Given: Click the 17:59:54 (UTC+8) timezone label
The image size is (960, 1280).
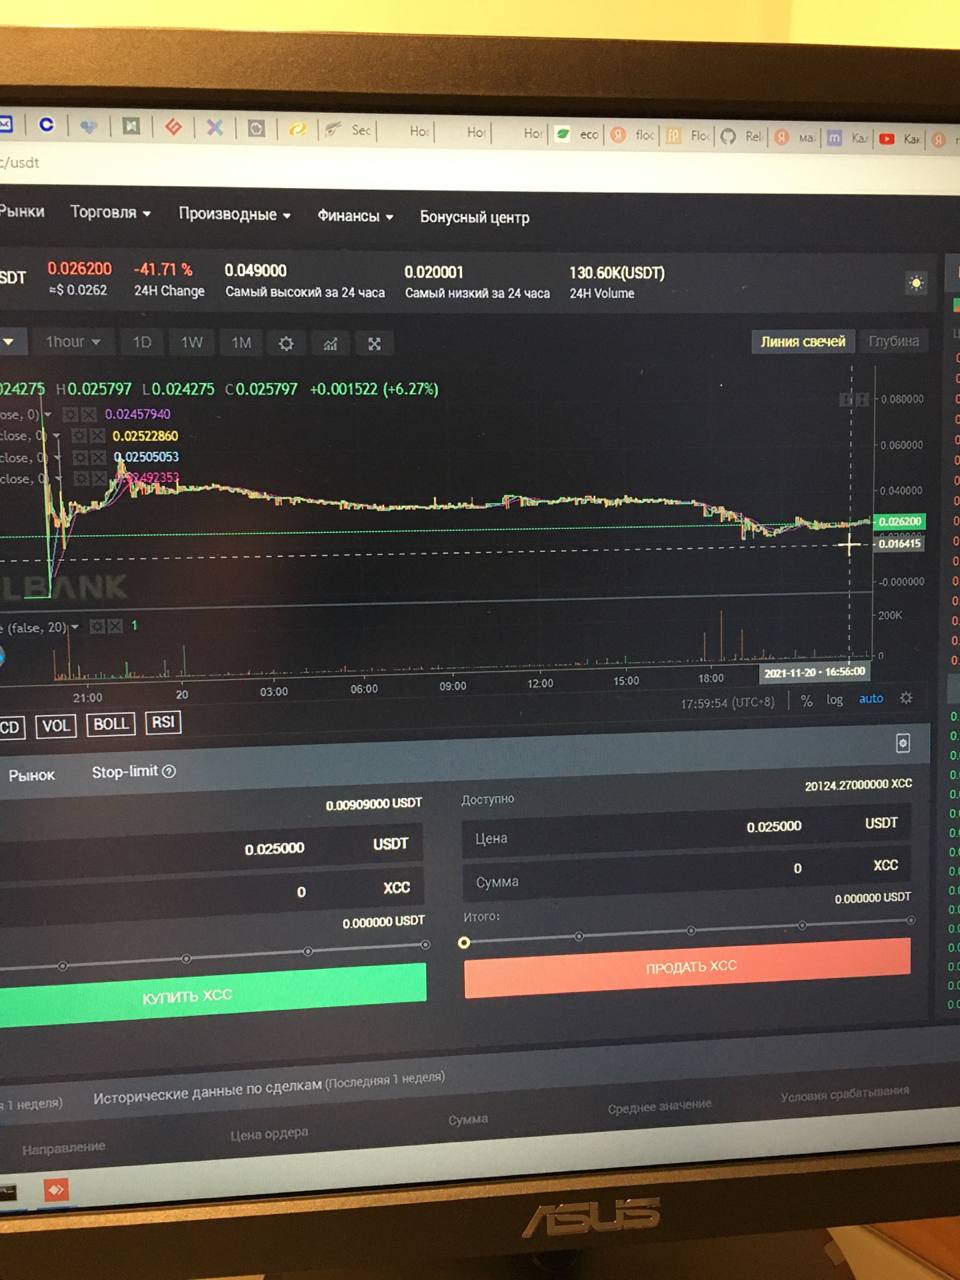Looking at the screenshot, I should (x=728, y=703).
